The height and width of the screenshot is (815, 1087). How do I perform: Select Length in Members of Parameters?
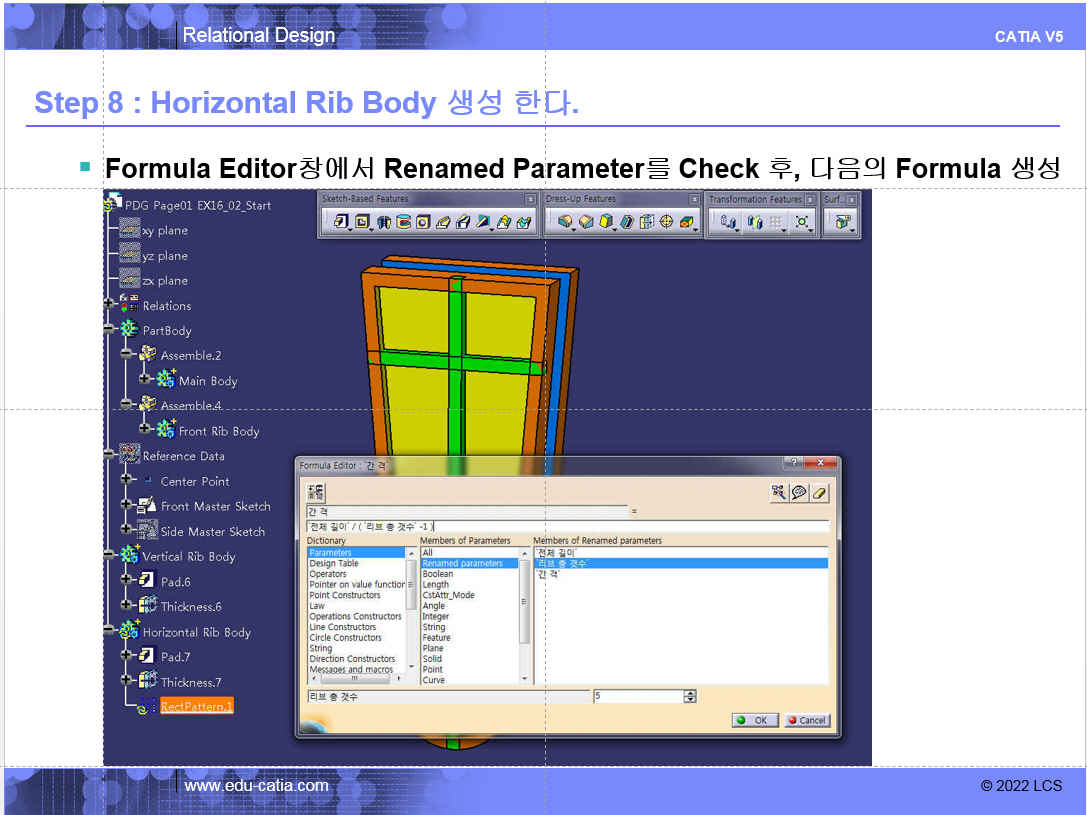tap(436, 584)
